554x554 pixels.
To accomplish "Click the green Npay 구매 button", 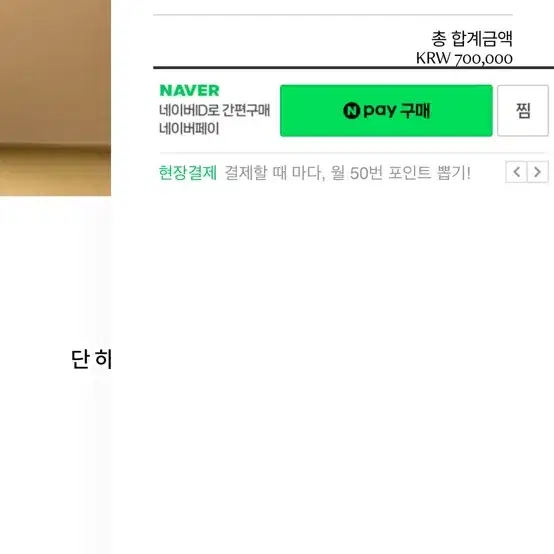I will tap(386, 111).
